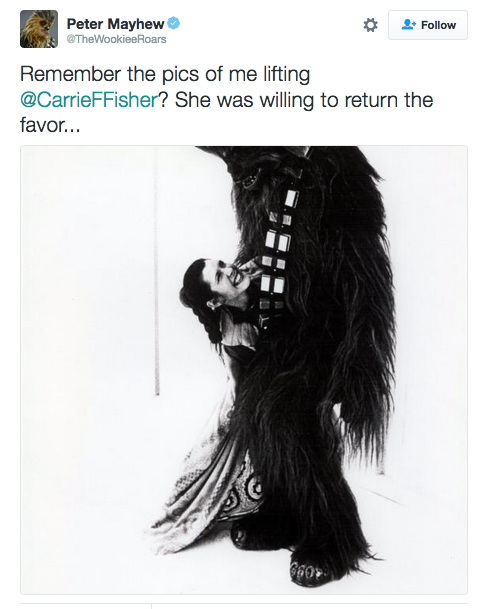
Task: Visit the Peter Mayhew profile name link
Action: [x=115, y=24]
